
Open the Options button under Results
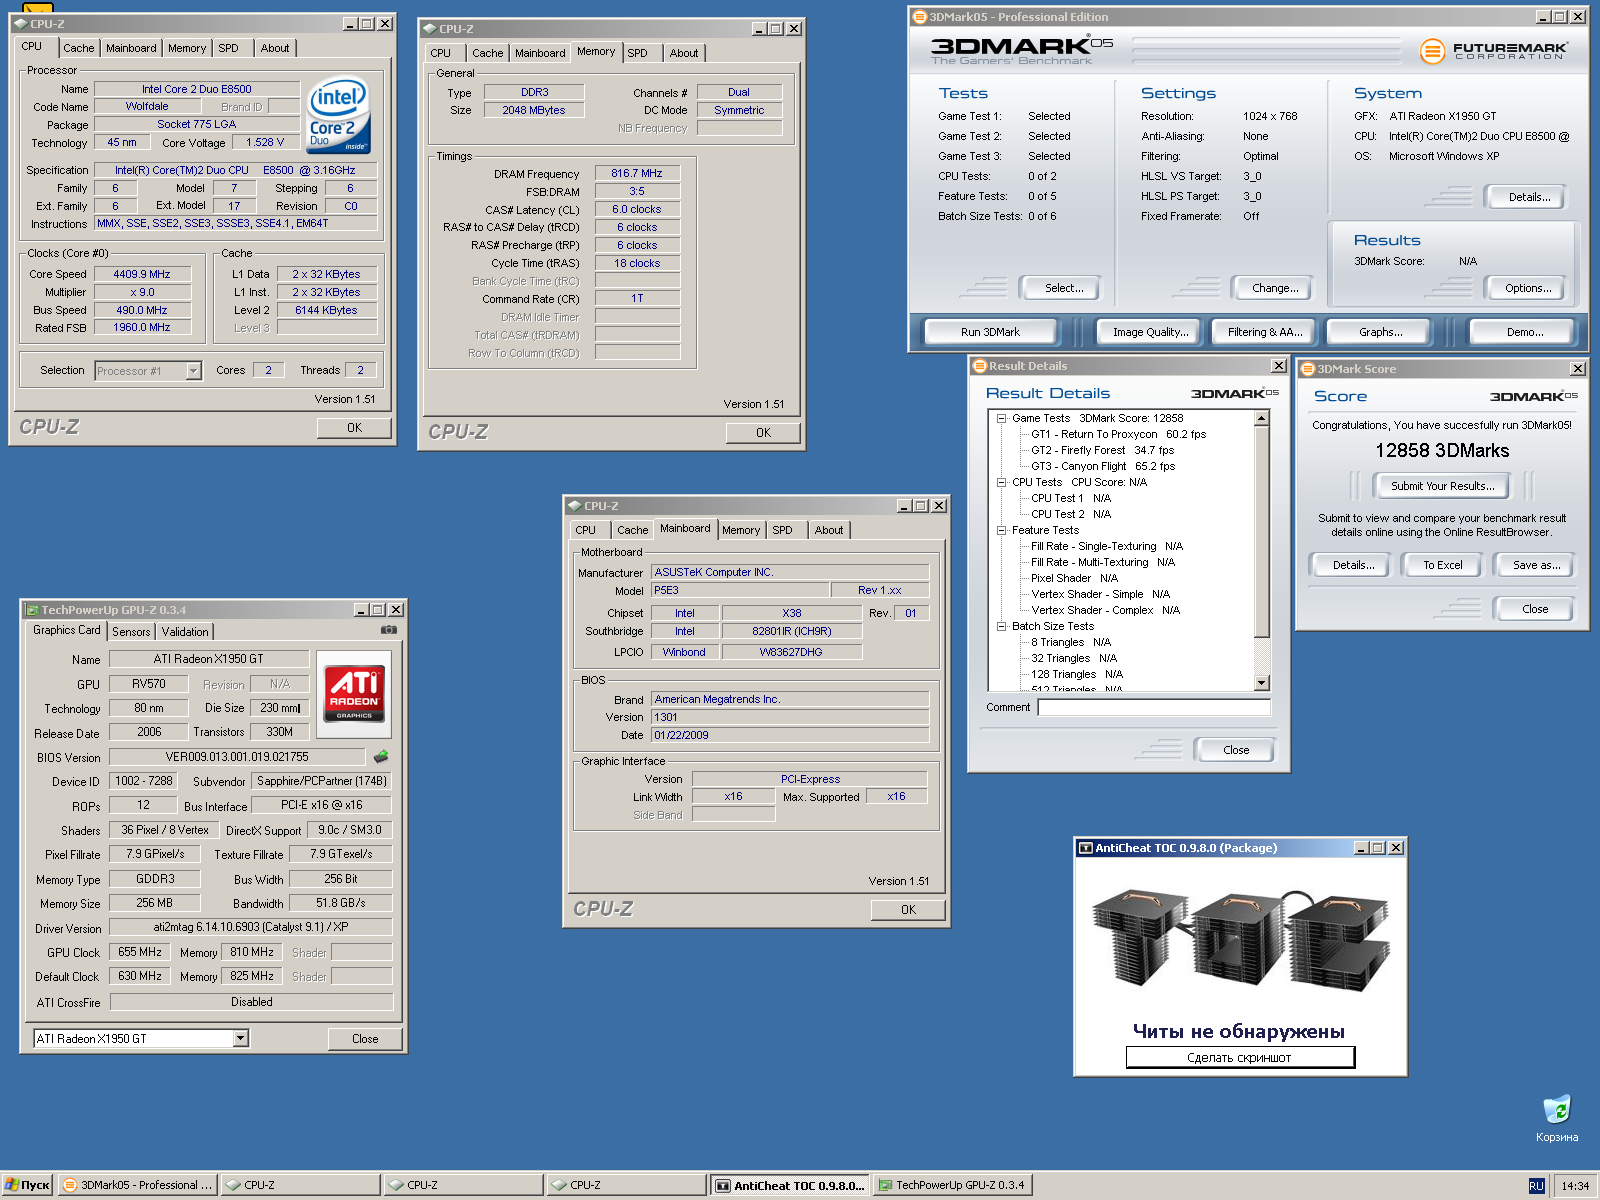[1527, 288]
